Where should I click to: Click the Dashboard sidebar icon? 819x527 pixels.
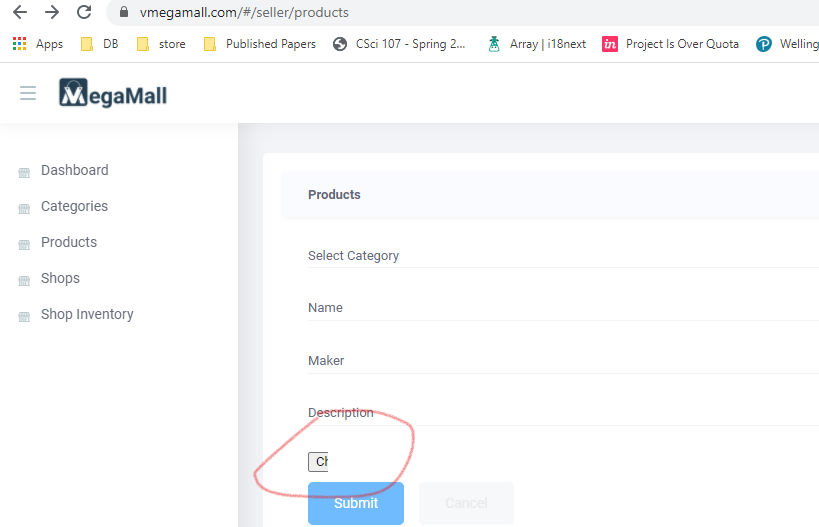[x=24, y=172]
